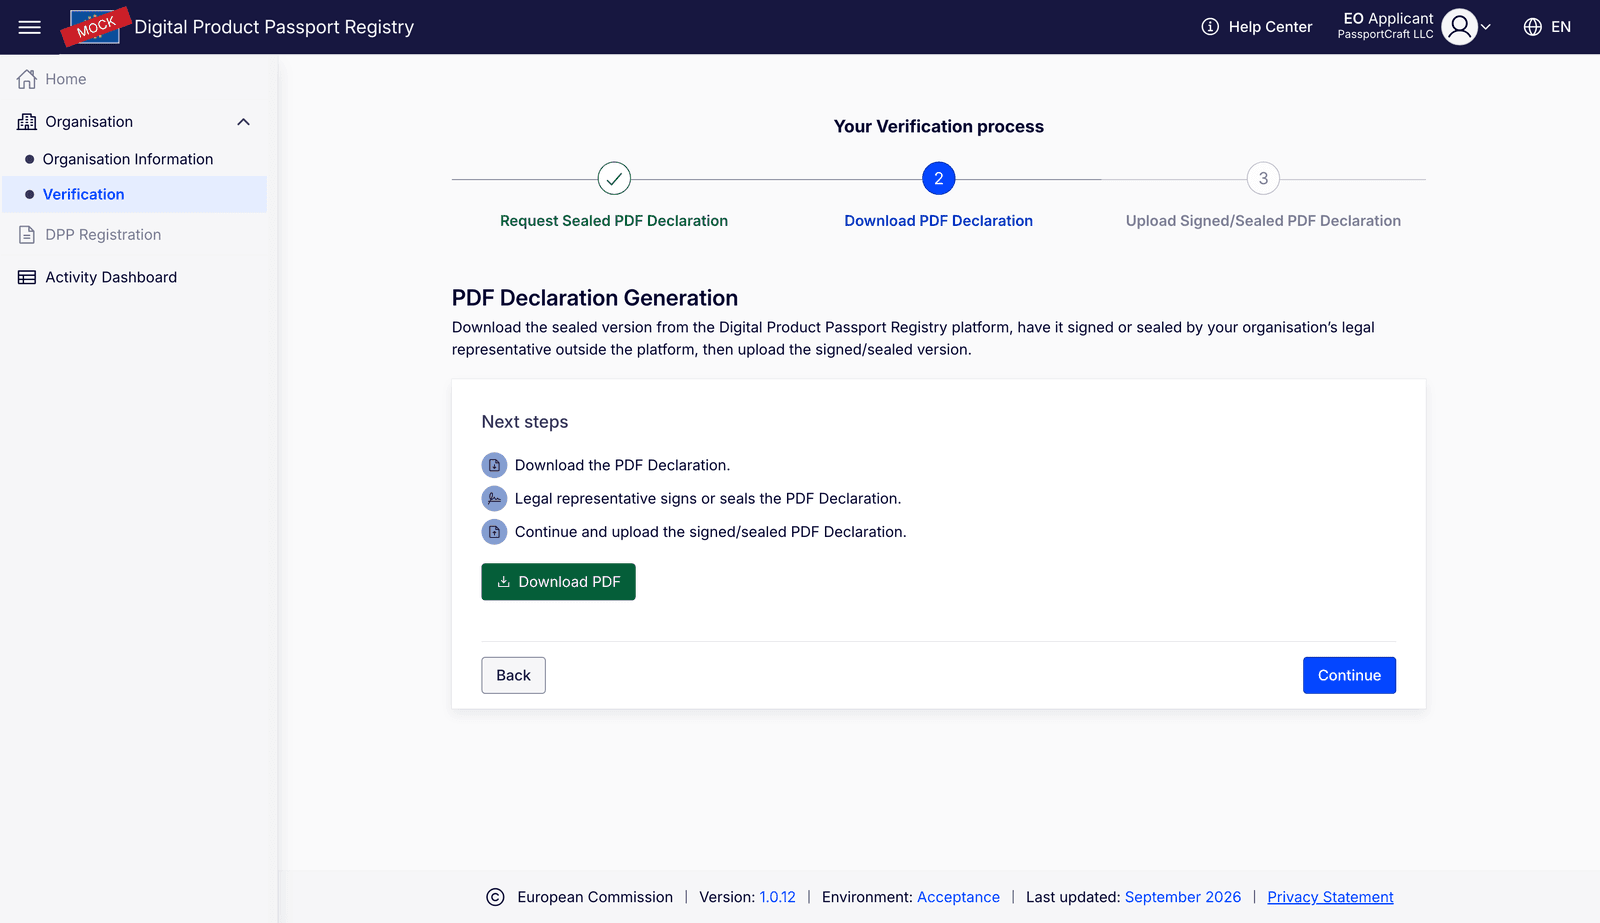Viewport: 1600px width, 923px height.
Task: Click EO Applicant user name
Action: (1388, 18)
